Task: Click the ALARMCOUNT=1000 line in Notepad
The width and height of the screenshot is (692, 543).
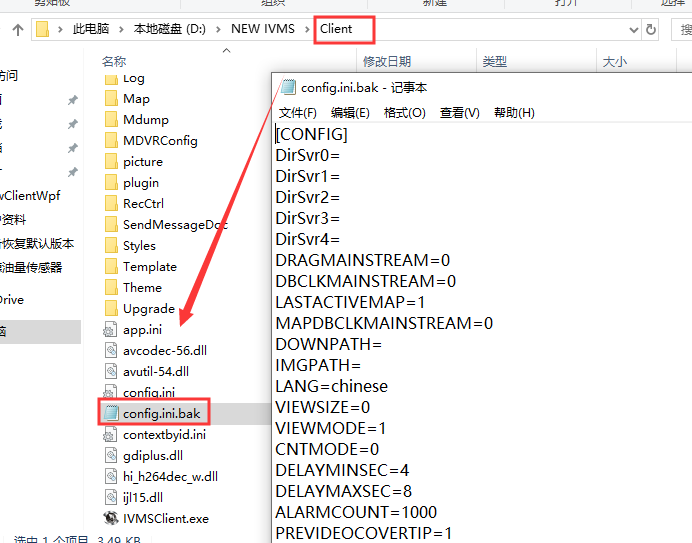Action: pyautogui.click(x=356, y=512)
